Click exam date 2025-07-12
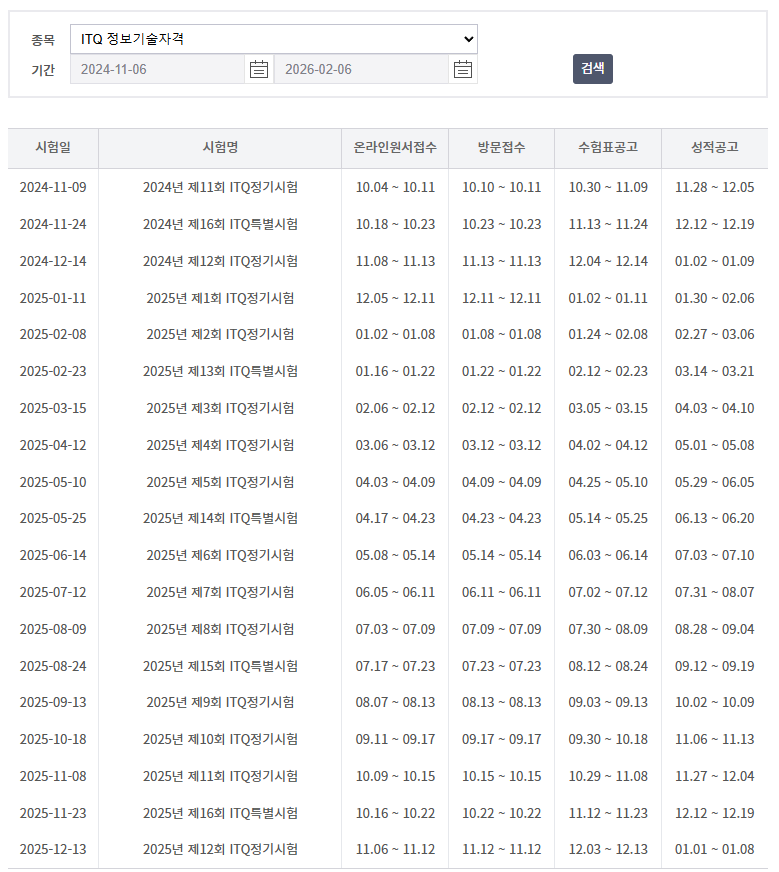 pyautogui.click(x=53, y=592)
